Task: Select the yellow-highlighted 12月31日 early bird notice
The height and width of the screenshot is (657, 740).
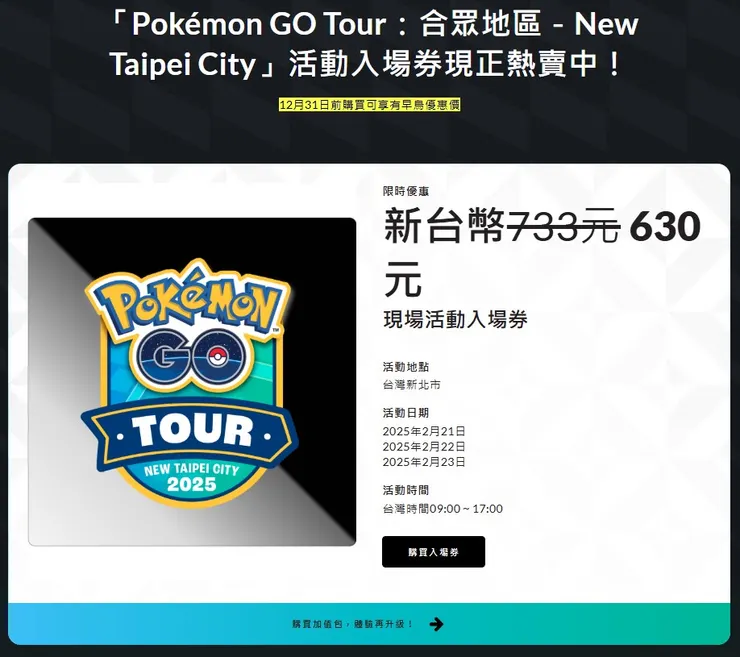Action: (369, 104)
